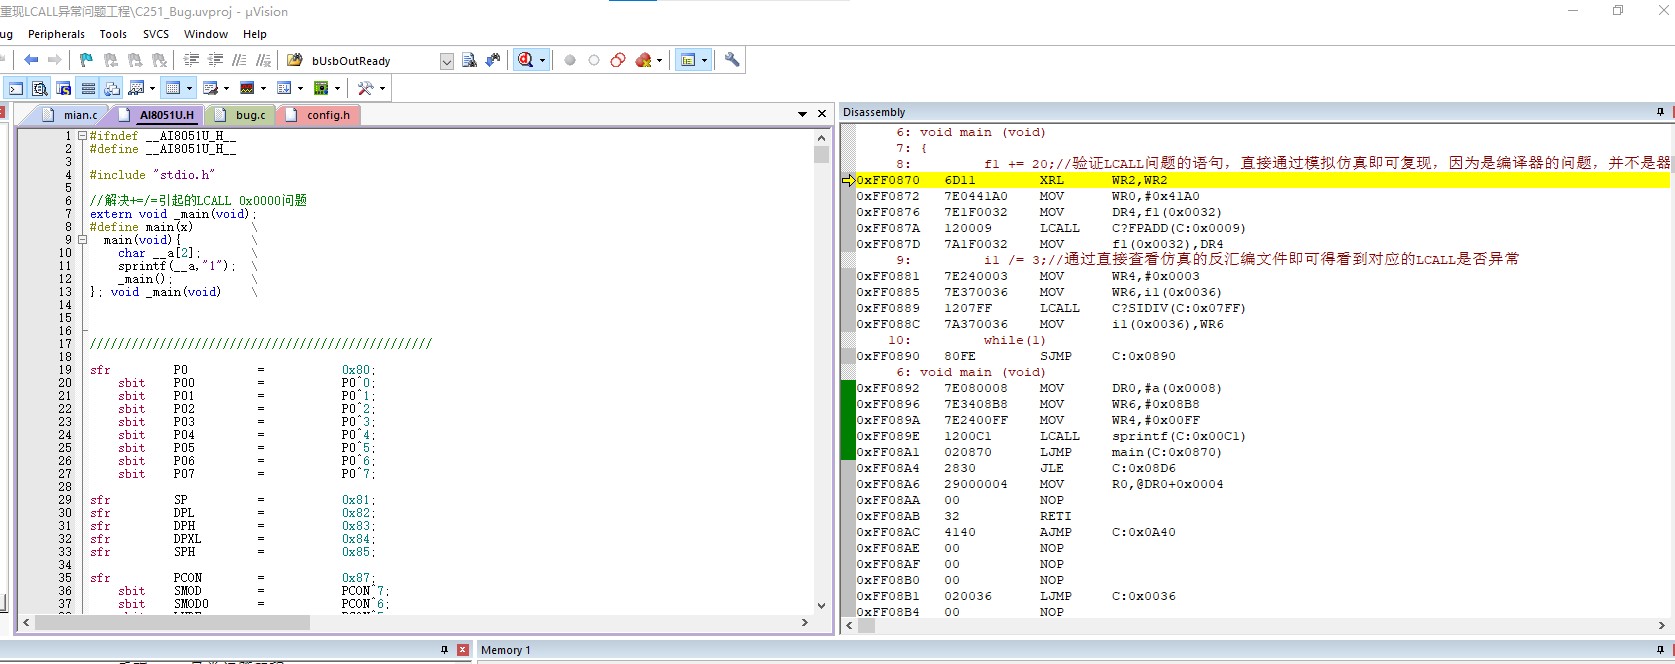This screenshot has width=1675, height=664.
Task: Switch to the bug.c tab
Action: (240, 115)
